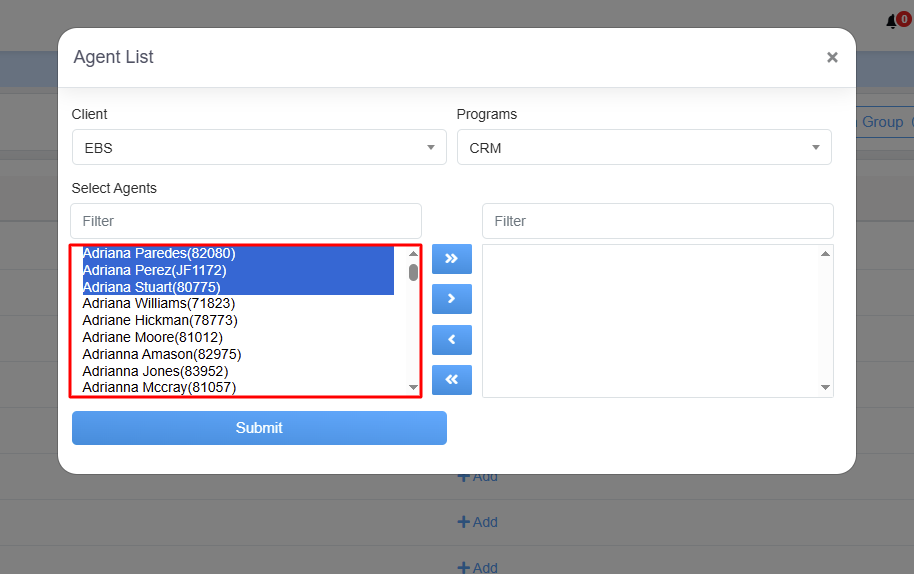Click scroll up arrow of right list
The height and width of the screenshot is (574, 914).
click(825, 254)
